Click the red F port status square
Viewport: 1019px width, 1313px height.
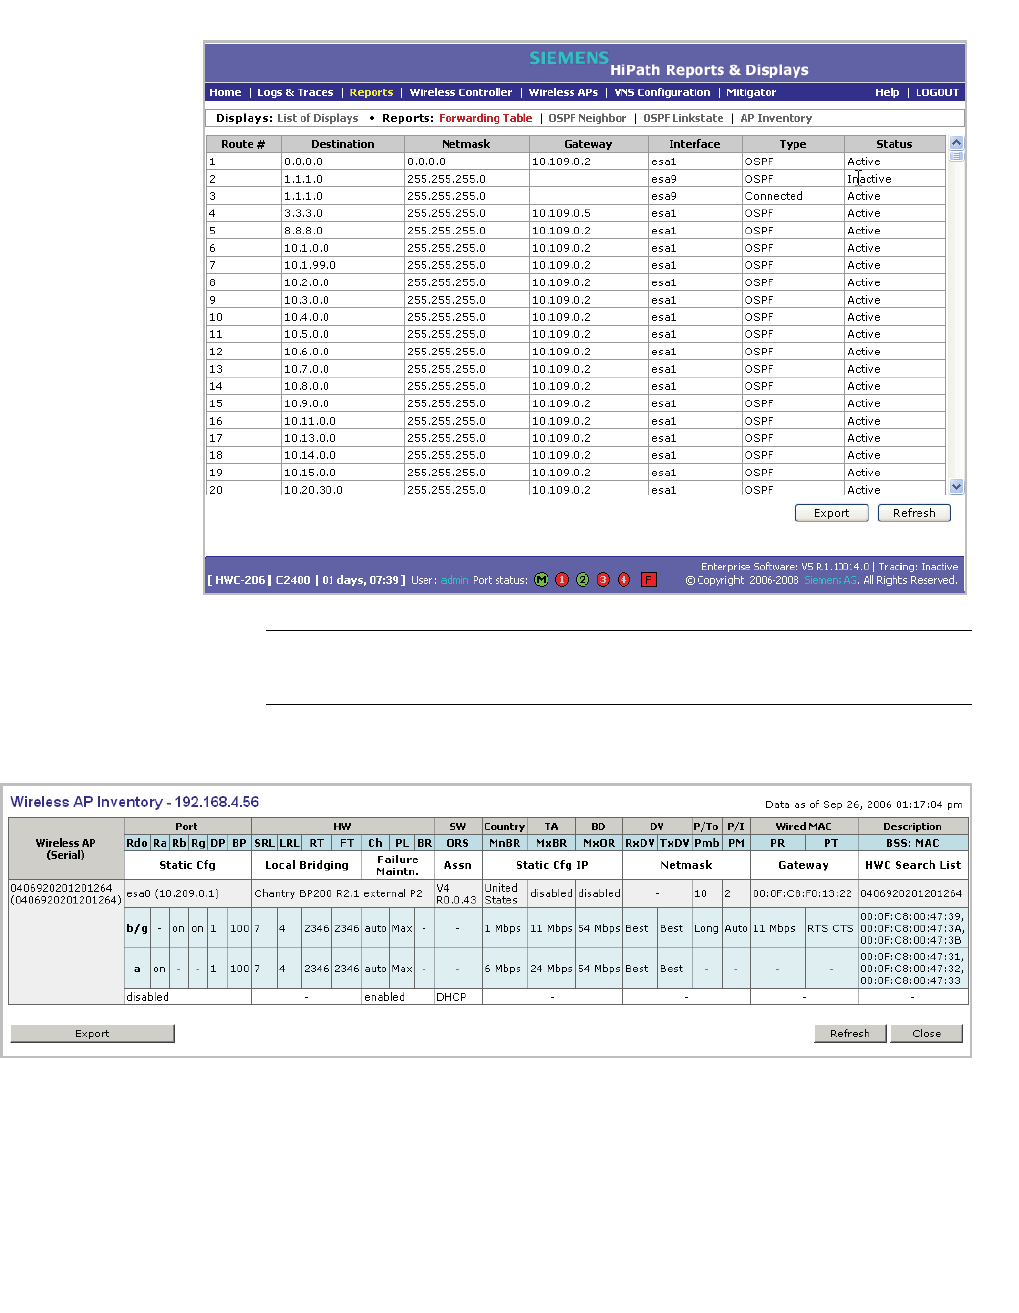point(649,580)
